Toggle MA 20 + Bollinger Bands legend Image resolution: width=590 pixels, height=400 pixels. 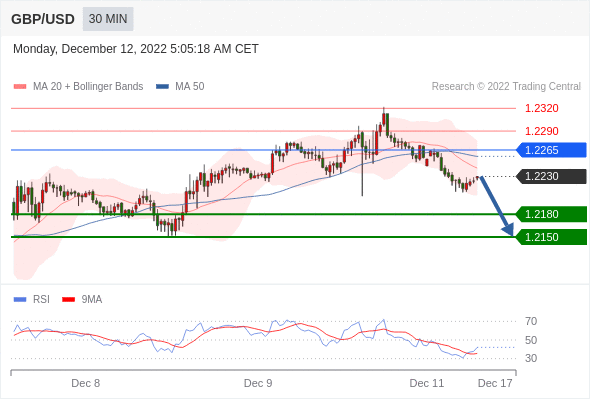point(88,87)
